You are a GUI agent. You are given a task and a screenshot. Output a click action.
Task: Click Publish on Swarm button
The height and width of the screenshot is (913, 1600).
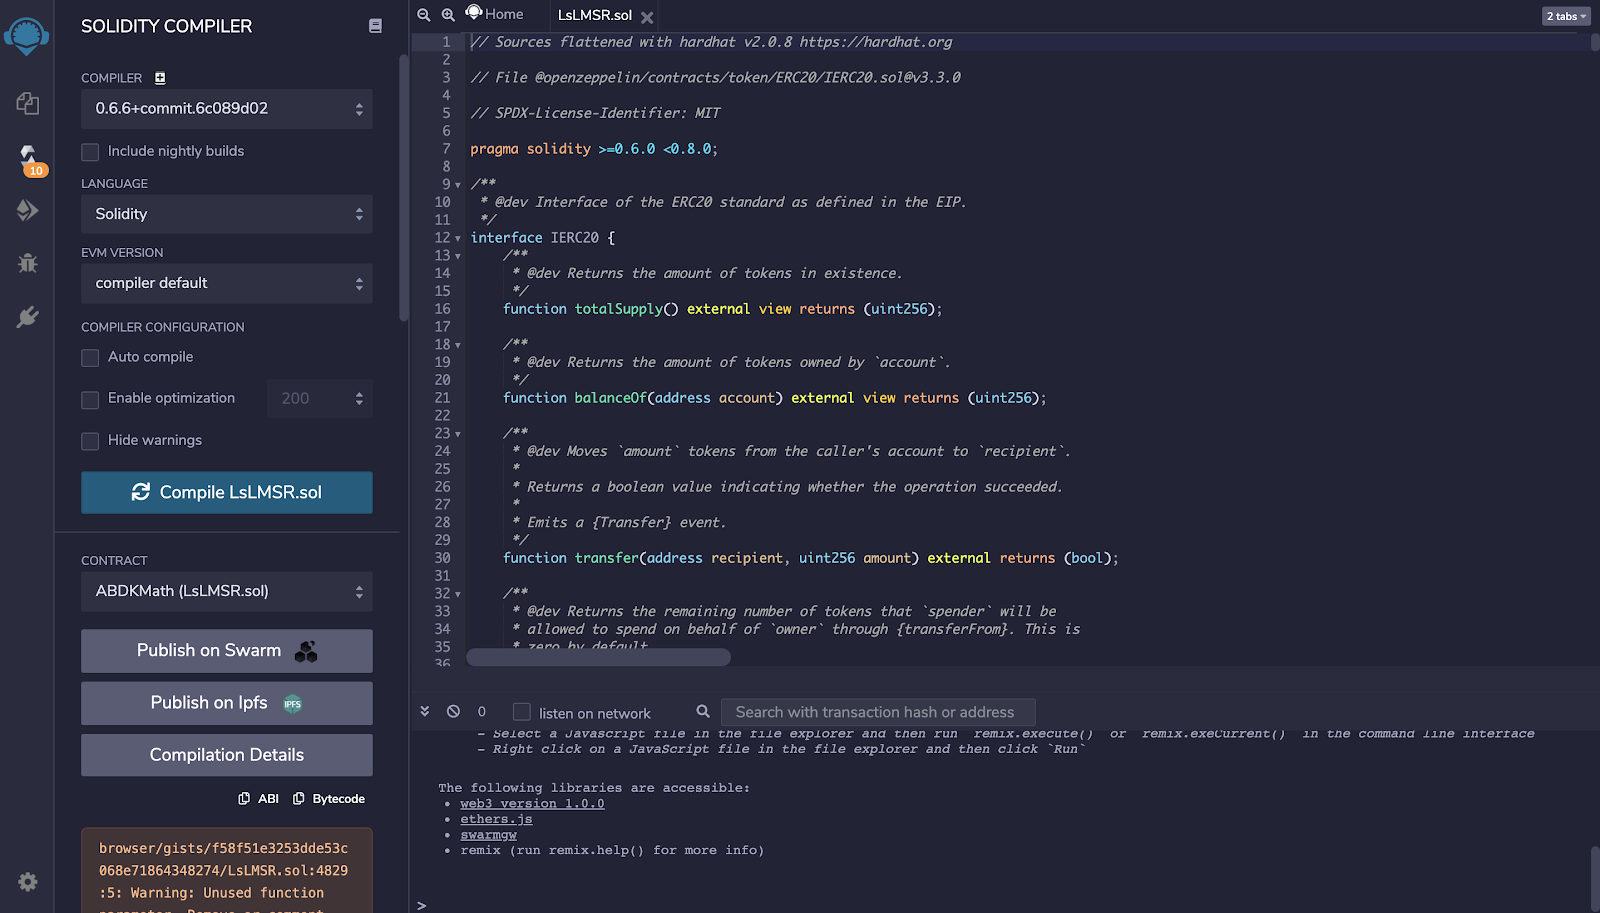[227, 651]
